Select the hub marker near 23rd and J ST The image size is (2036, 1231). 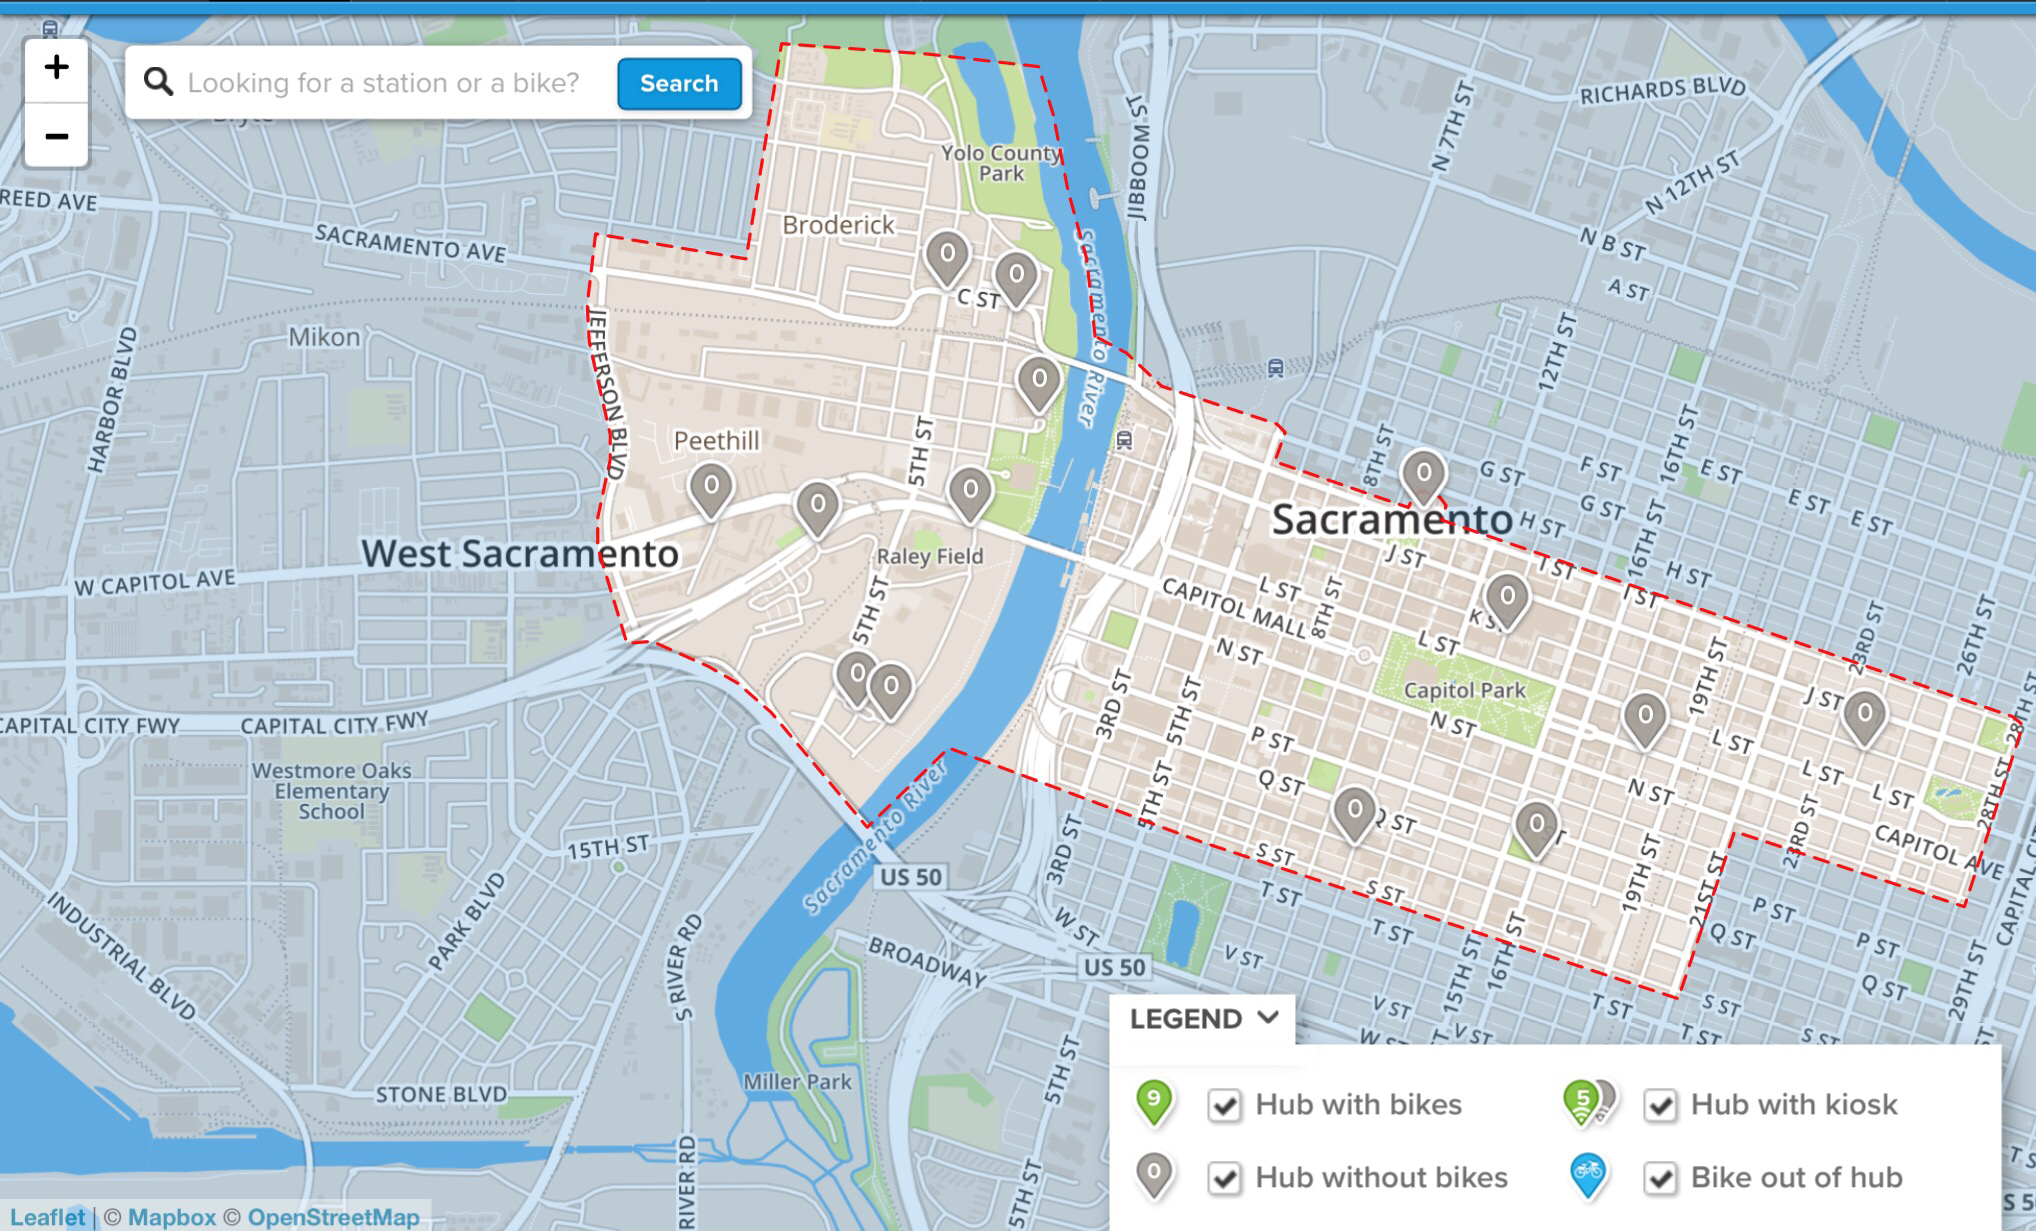(1863, 716)
